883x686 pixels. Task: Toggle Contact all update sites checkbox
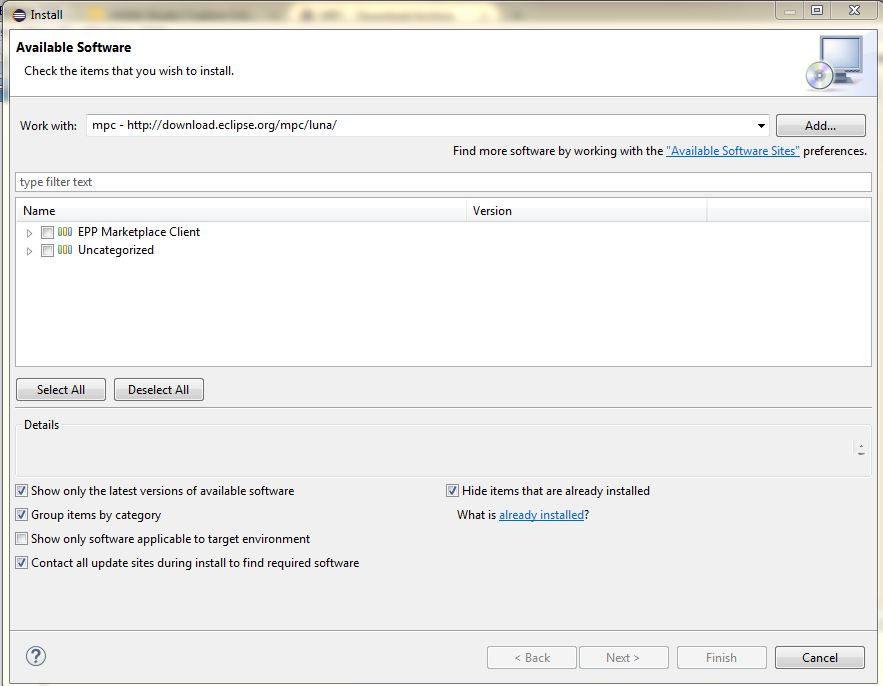[x=22, y=563]
